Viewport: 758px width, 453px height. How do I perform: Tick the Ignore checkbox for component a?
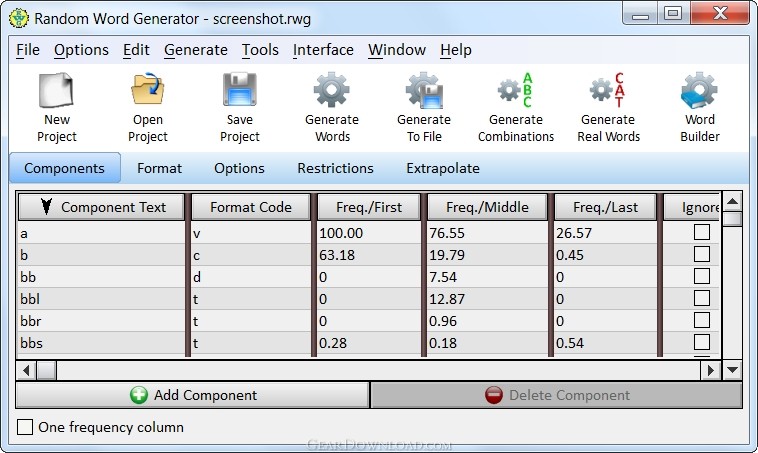click(702, 232)
